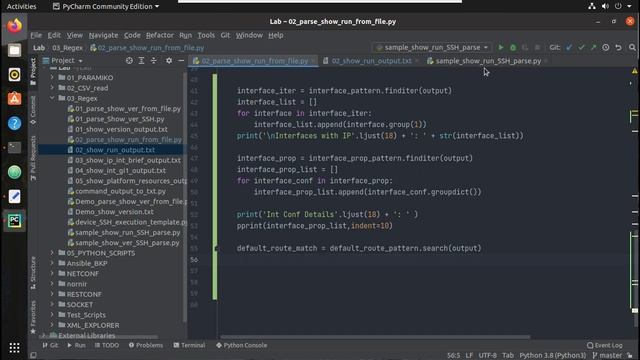
Task: Place cursor on empty line 56
Action: (422, 260)
